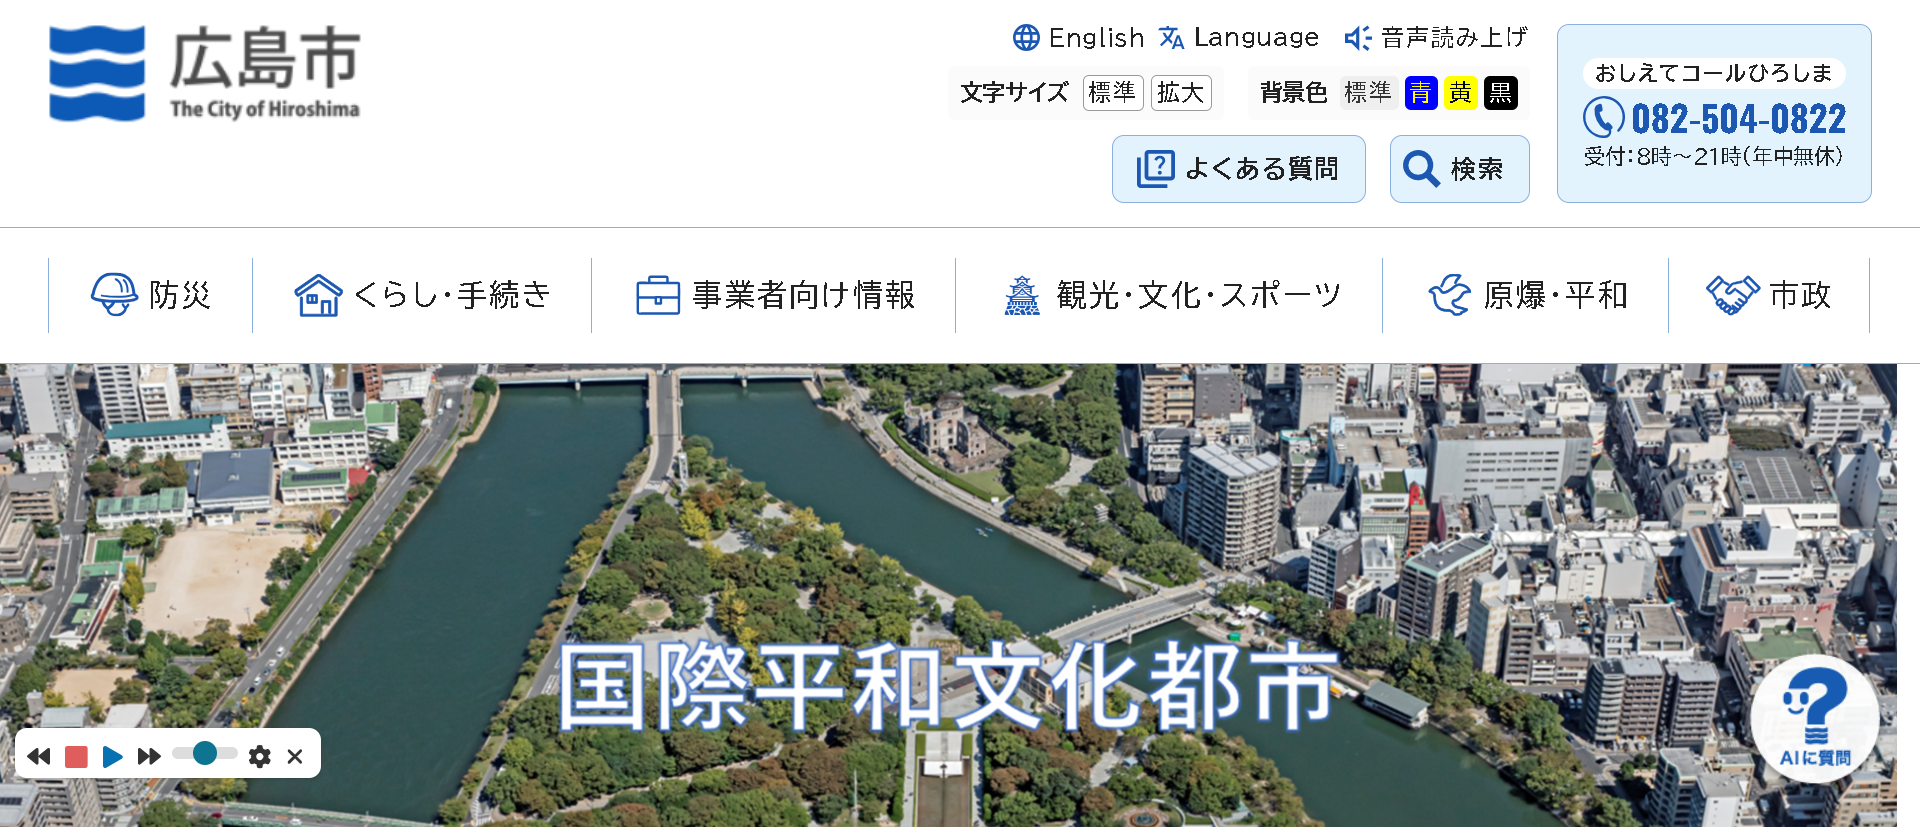Image resolution: width=1920 pixels, height=827 pixels.
Task: Click the briefcase icon for 事業者向け情報
Action: tap(658, 295)
